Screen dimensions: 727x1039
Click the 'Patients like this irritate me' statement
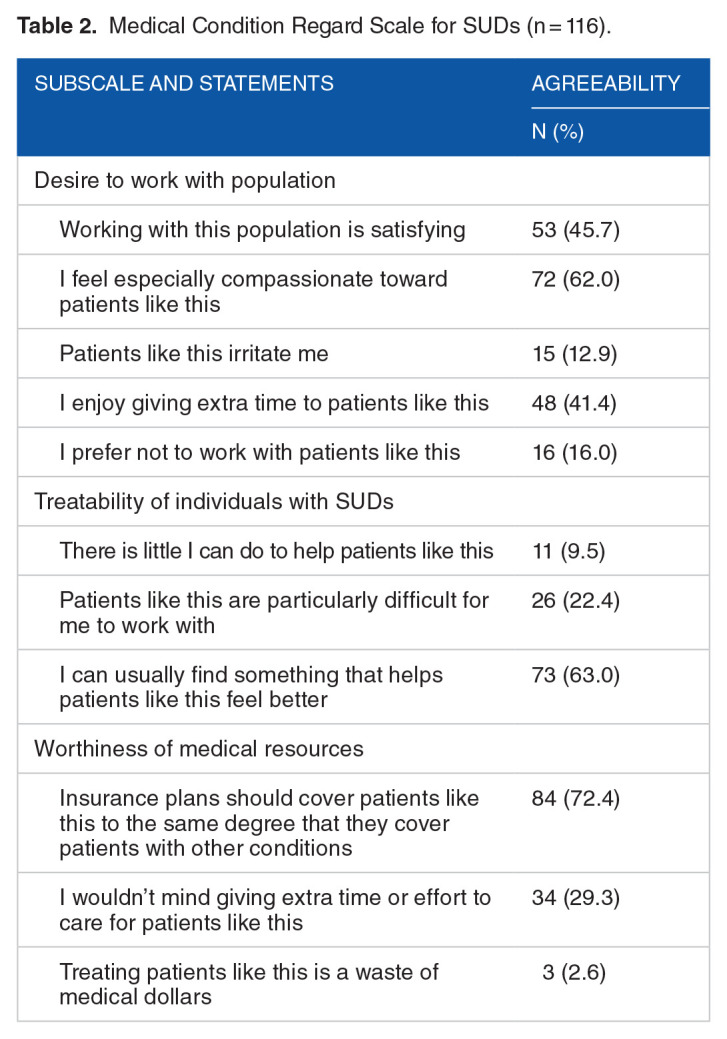click(194, 353)
